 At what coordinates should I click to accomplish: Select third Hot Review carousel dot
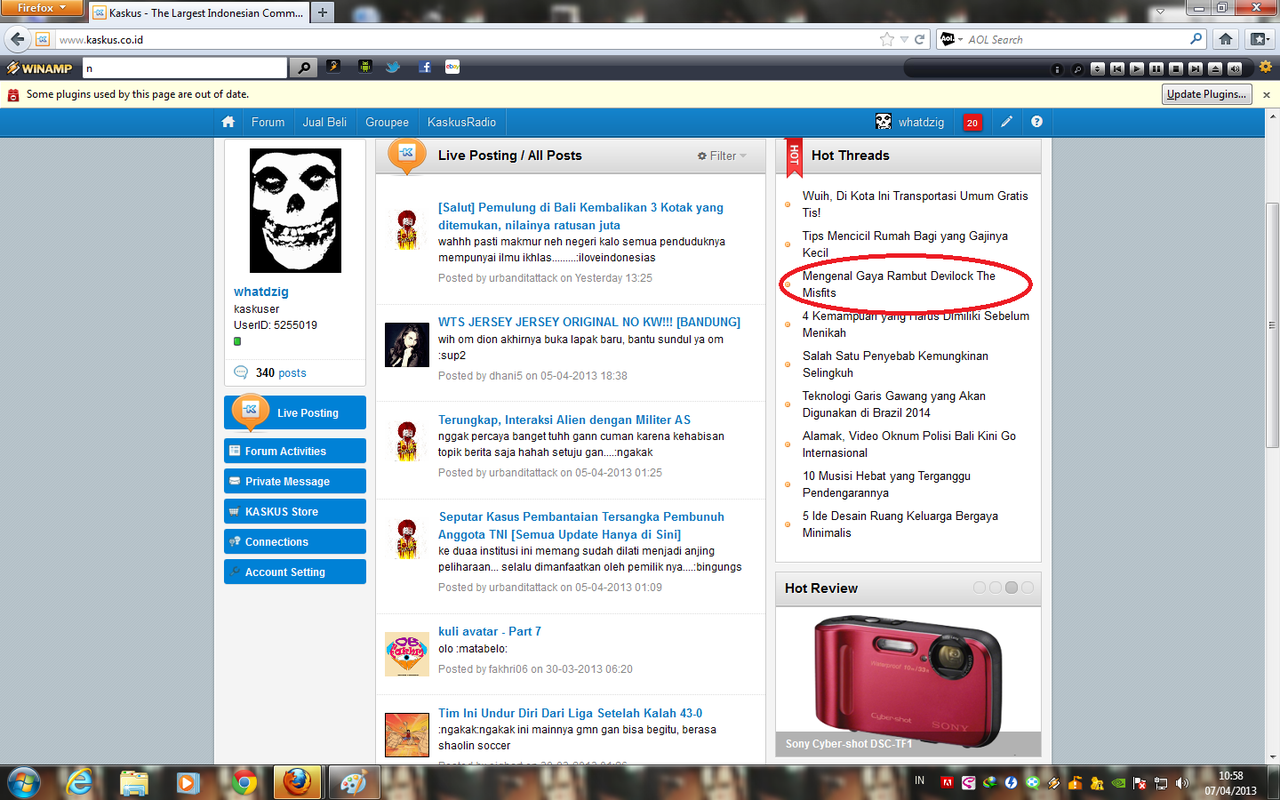click(1011, 588)
